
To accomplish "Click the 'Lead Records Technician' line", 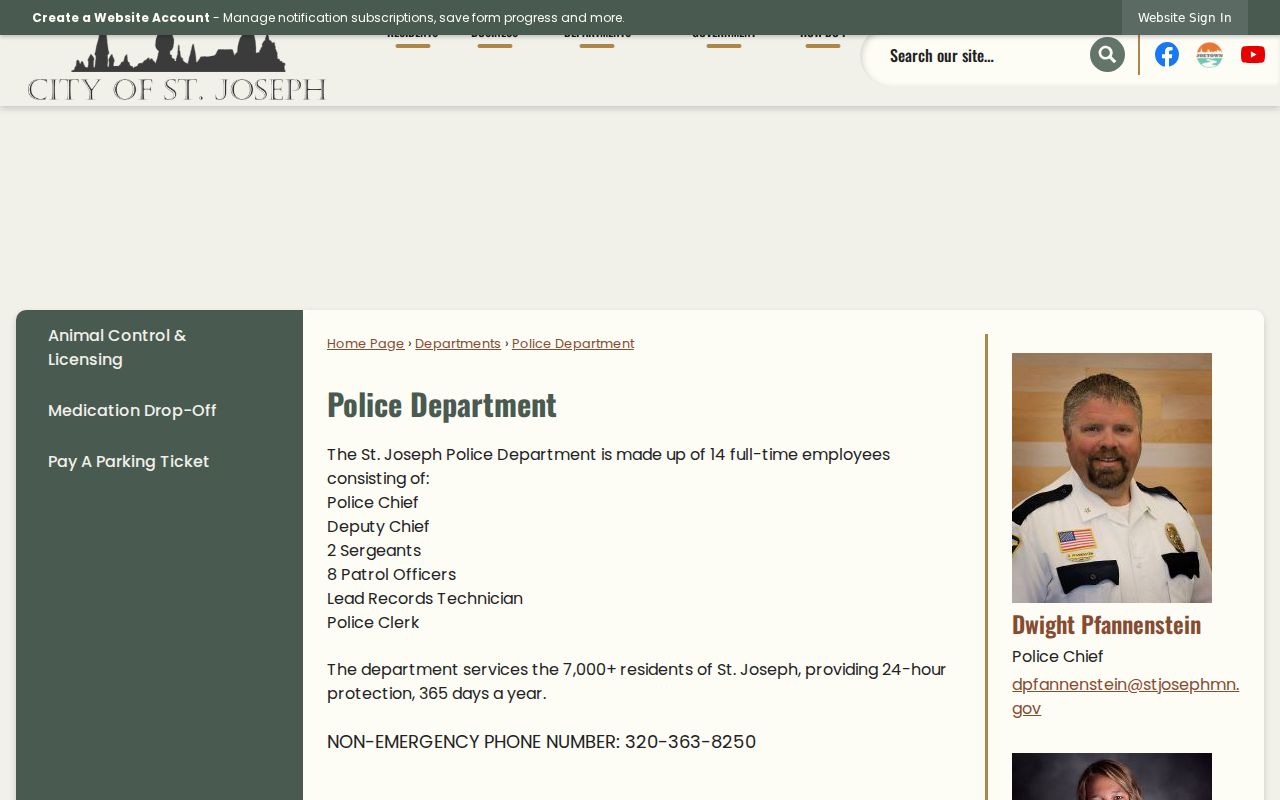I will (x=425, y=598).
